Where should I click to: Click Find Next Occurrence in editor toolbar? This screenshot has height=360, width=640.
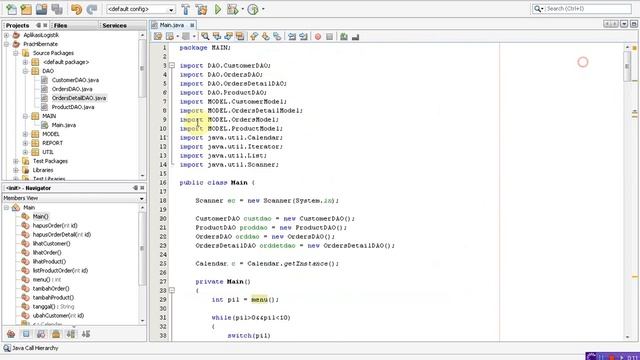pyautogui.click(x=228, y=37)
